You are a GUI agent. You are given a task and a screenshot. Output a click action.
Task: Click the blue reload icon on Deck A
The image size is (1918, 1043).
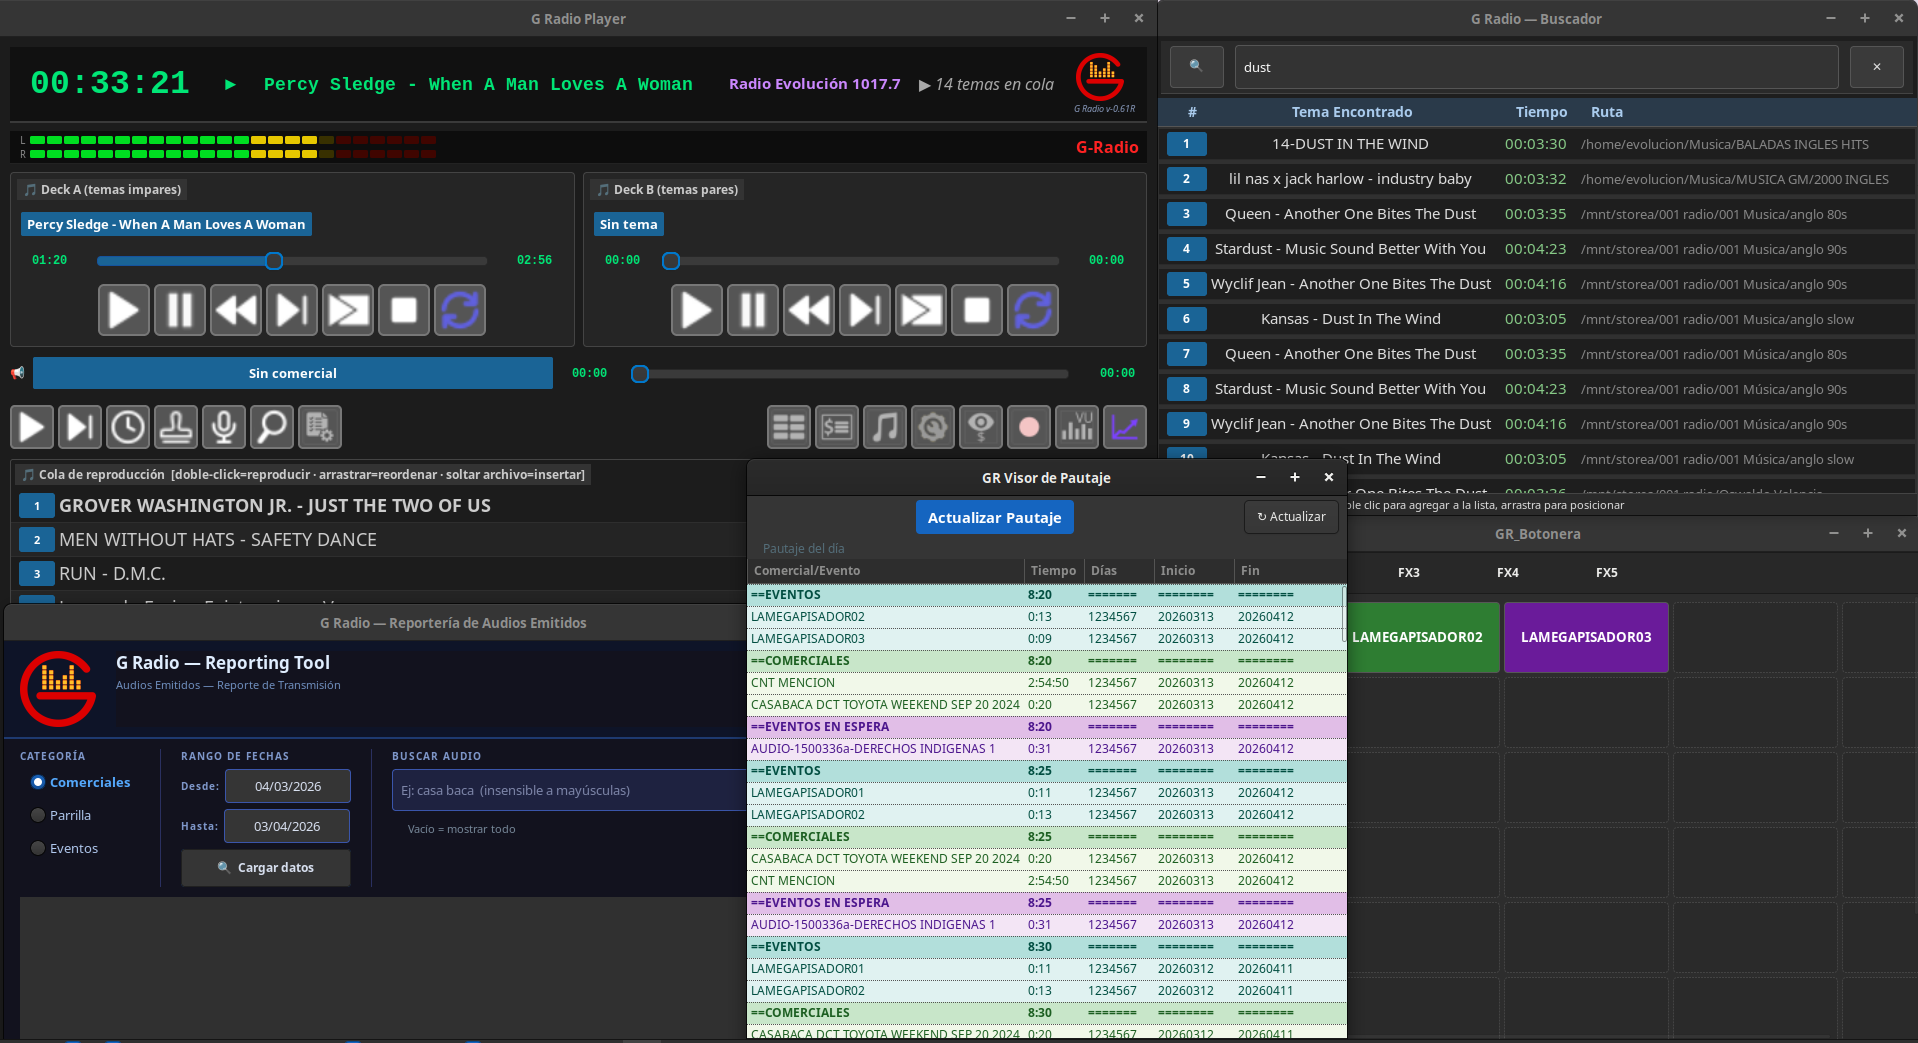(x=460, y=310)
